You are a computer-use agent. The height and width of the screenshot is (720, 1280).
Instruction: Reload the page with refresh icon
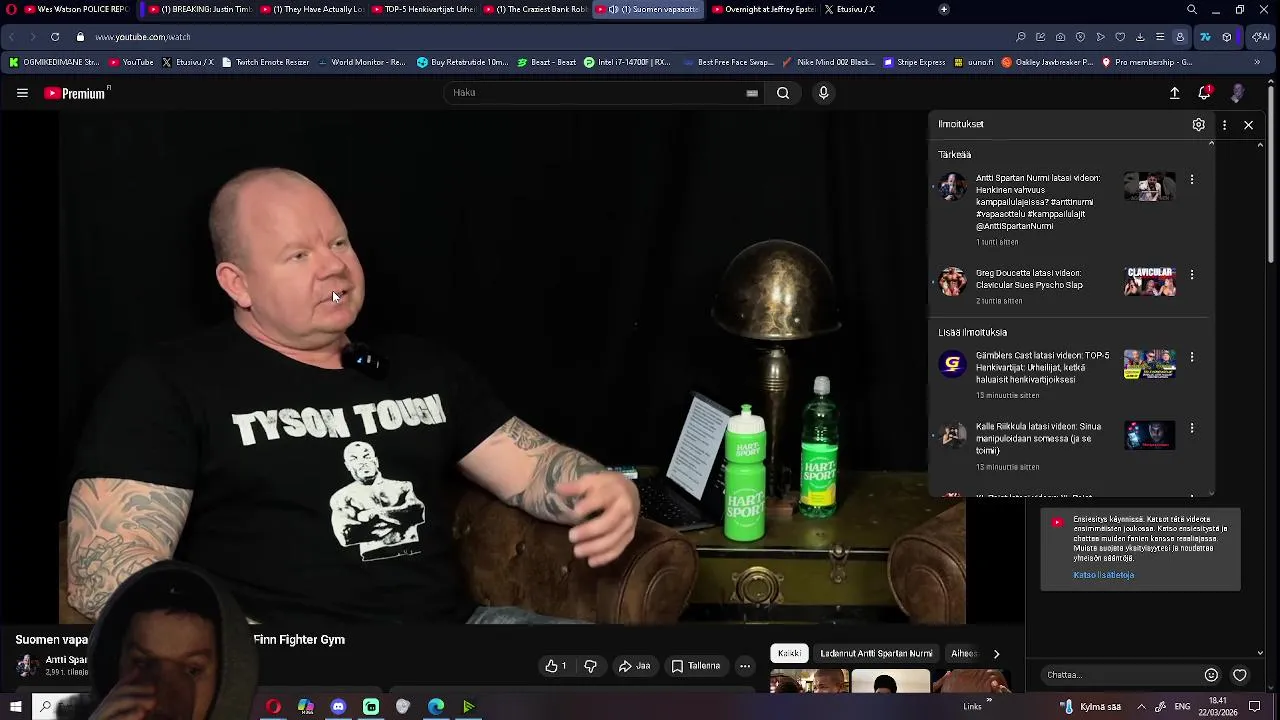[55, 37]
